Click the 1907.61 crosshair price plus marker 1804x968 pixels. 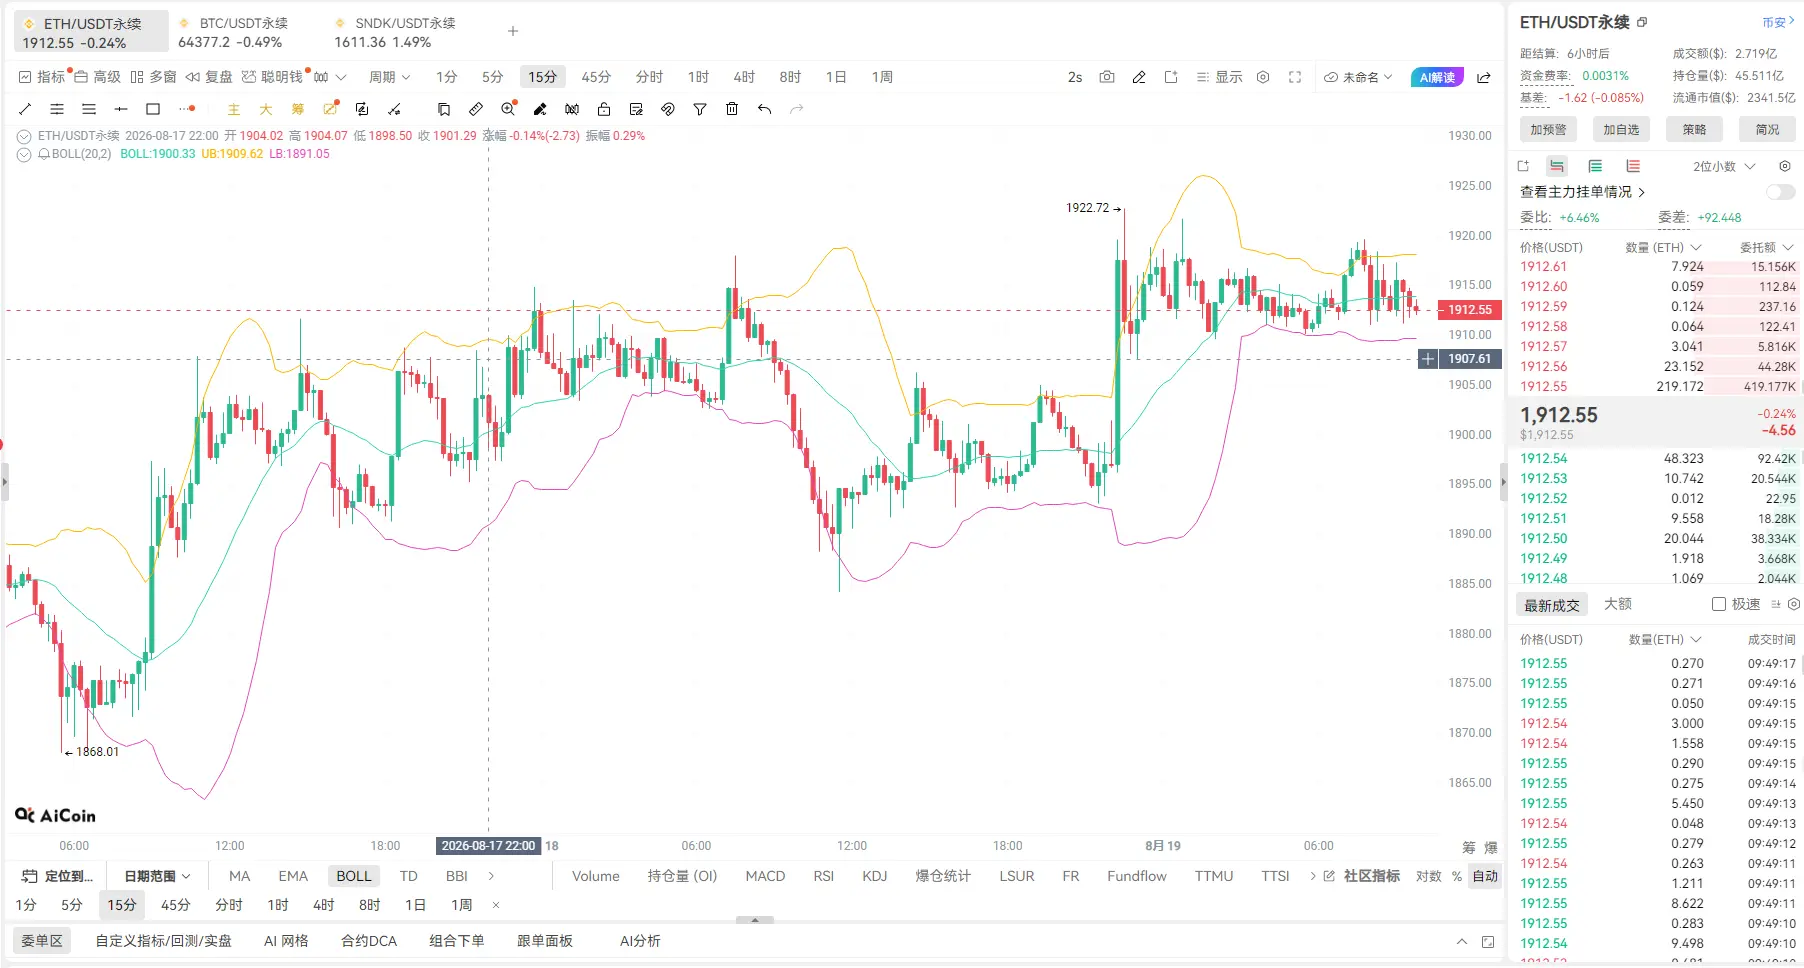[1428, 359]
